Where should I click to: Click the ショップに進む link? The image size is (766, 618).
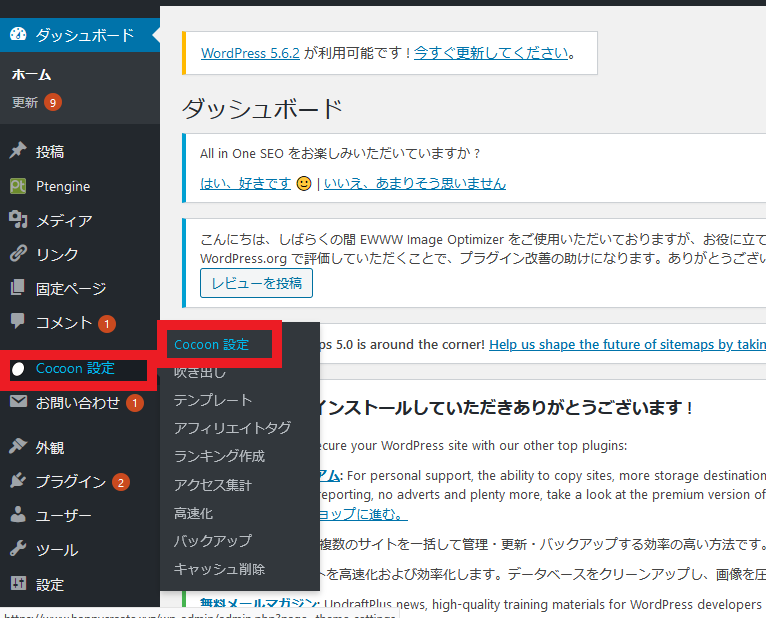tap(363, 514)
